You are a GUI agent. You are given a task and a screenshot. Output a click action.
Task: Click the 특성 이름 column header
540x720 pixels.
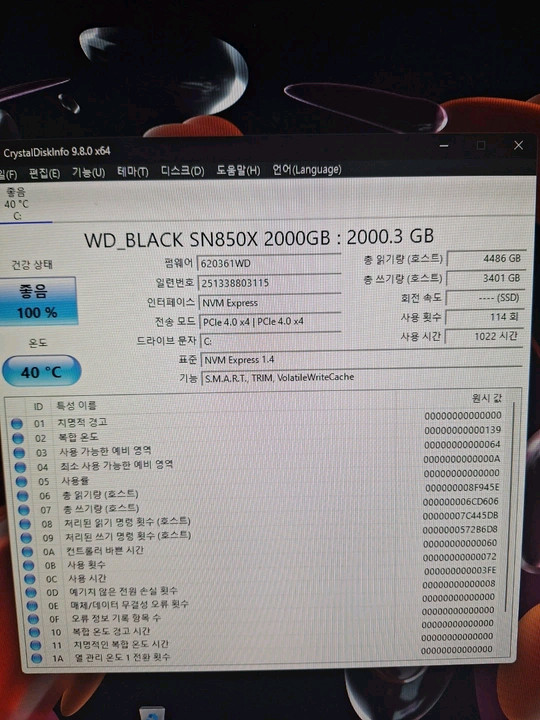click(76, 406)
